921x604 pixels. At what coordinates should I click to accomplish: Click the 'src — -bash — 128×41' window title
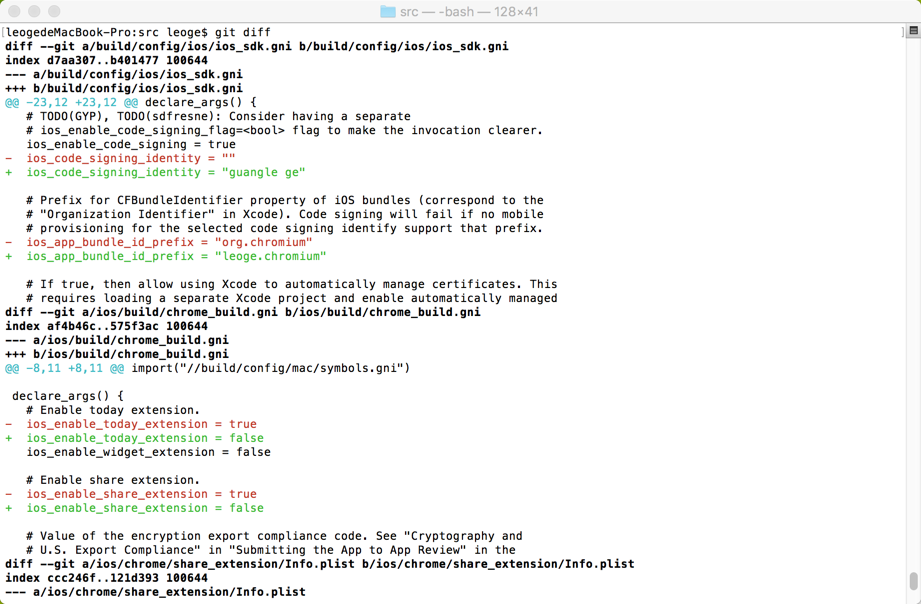point(468,11)
